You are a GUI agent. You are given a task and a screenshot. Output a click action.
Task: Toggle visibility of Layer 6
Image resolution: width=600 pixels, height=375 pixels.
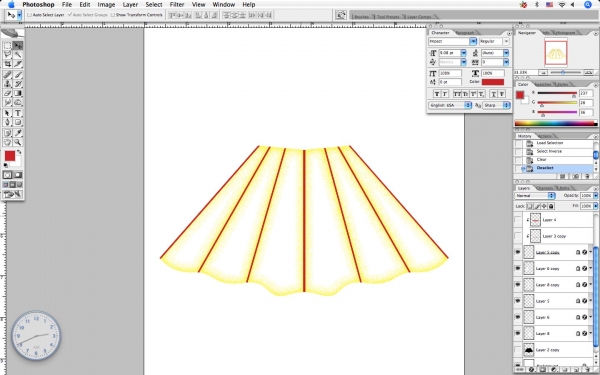518,317
